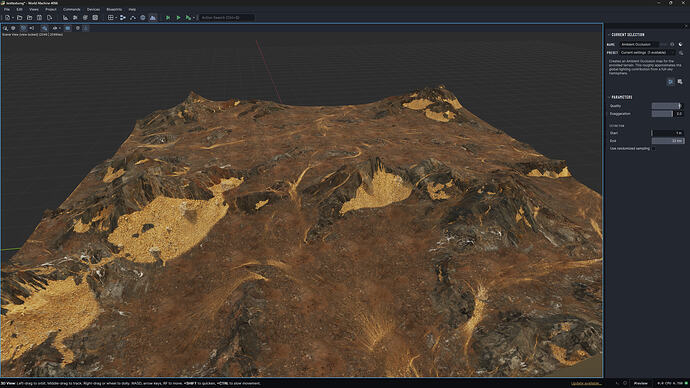
Task: Click the status bar circle icon
Action: coord(625,383)
